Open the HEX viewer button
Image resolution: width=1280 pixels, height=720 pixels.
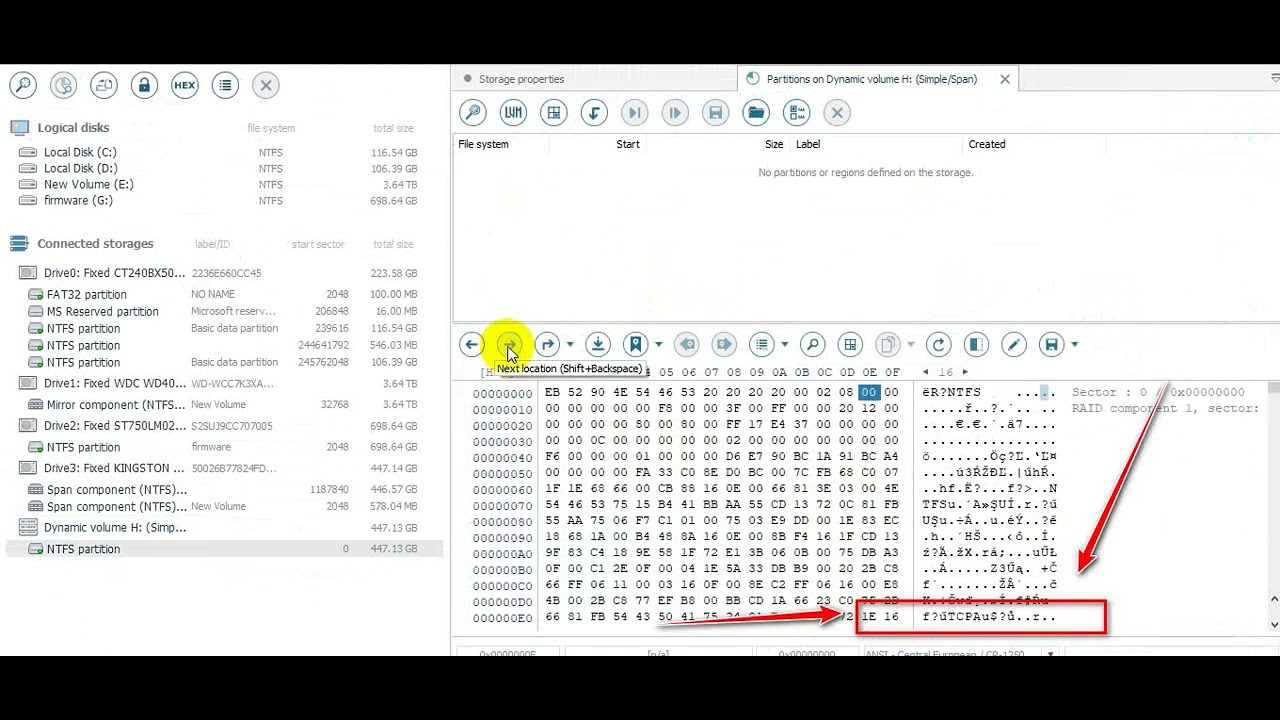click(185, 86)
